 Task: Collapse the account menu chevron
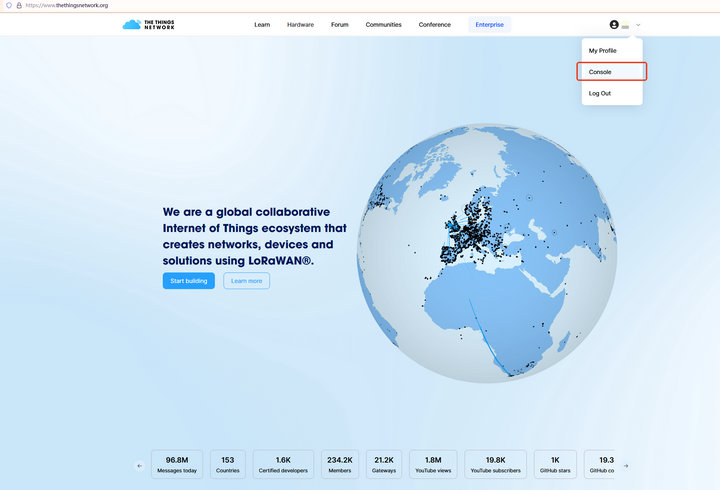coord(638,24)
